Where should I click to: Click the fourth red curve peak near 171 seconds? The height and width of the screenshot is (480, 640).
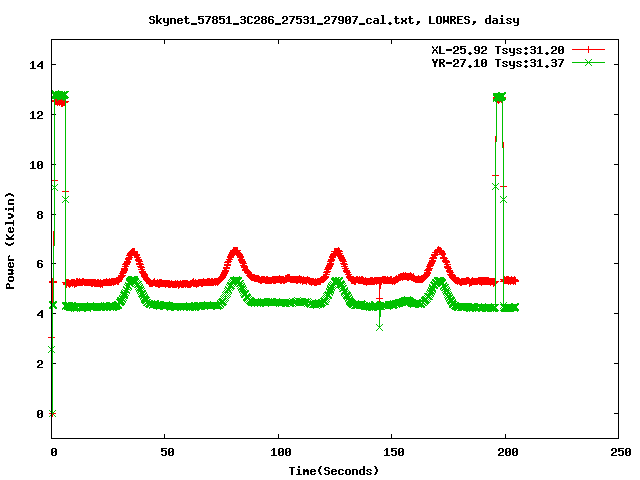[439, 251]
